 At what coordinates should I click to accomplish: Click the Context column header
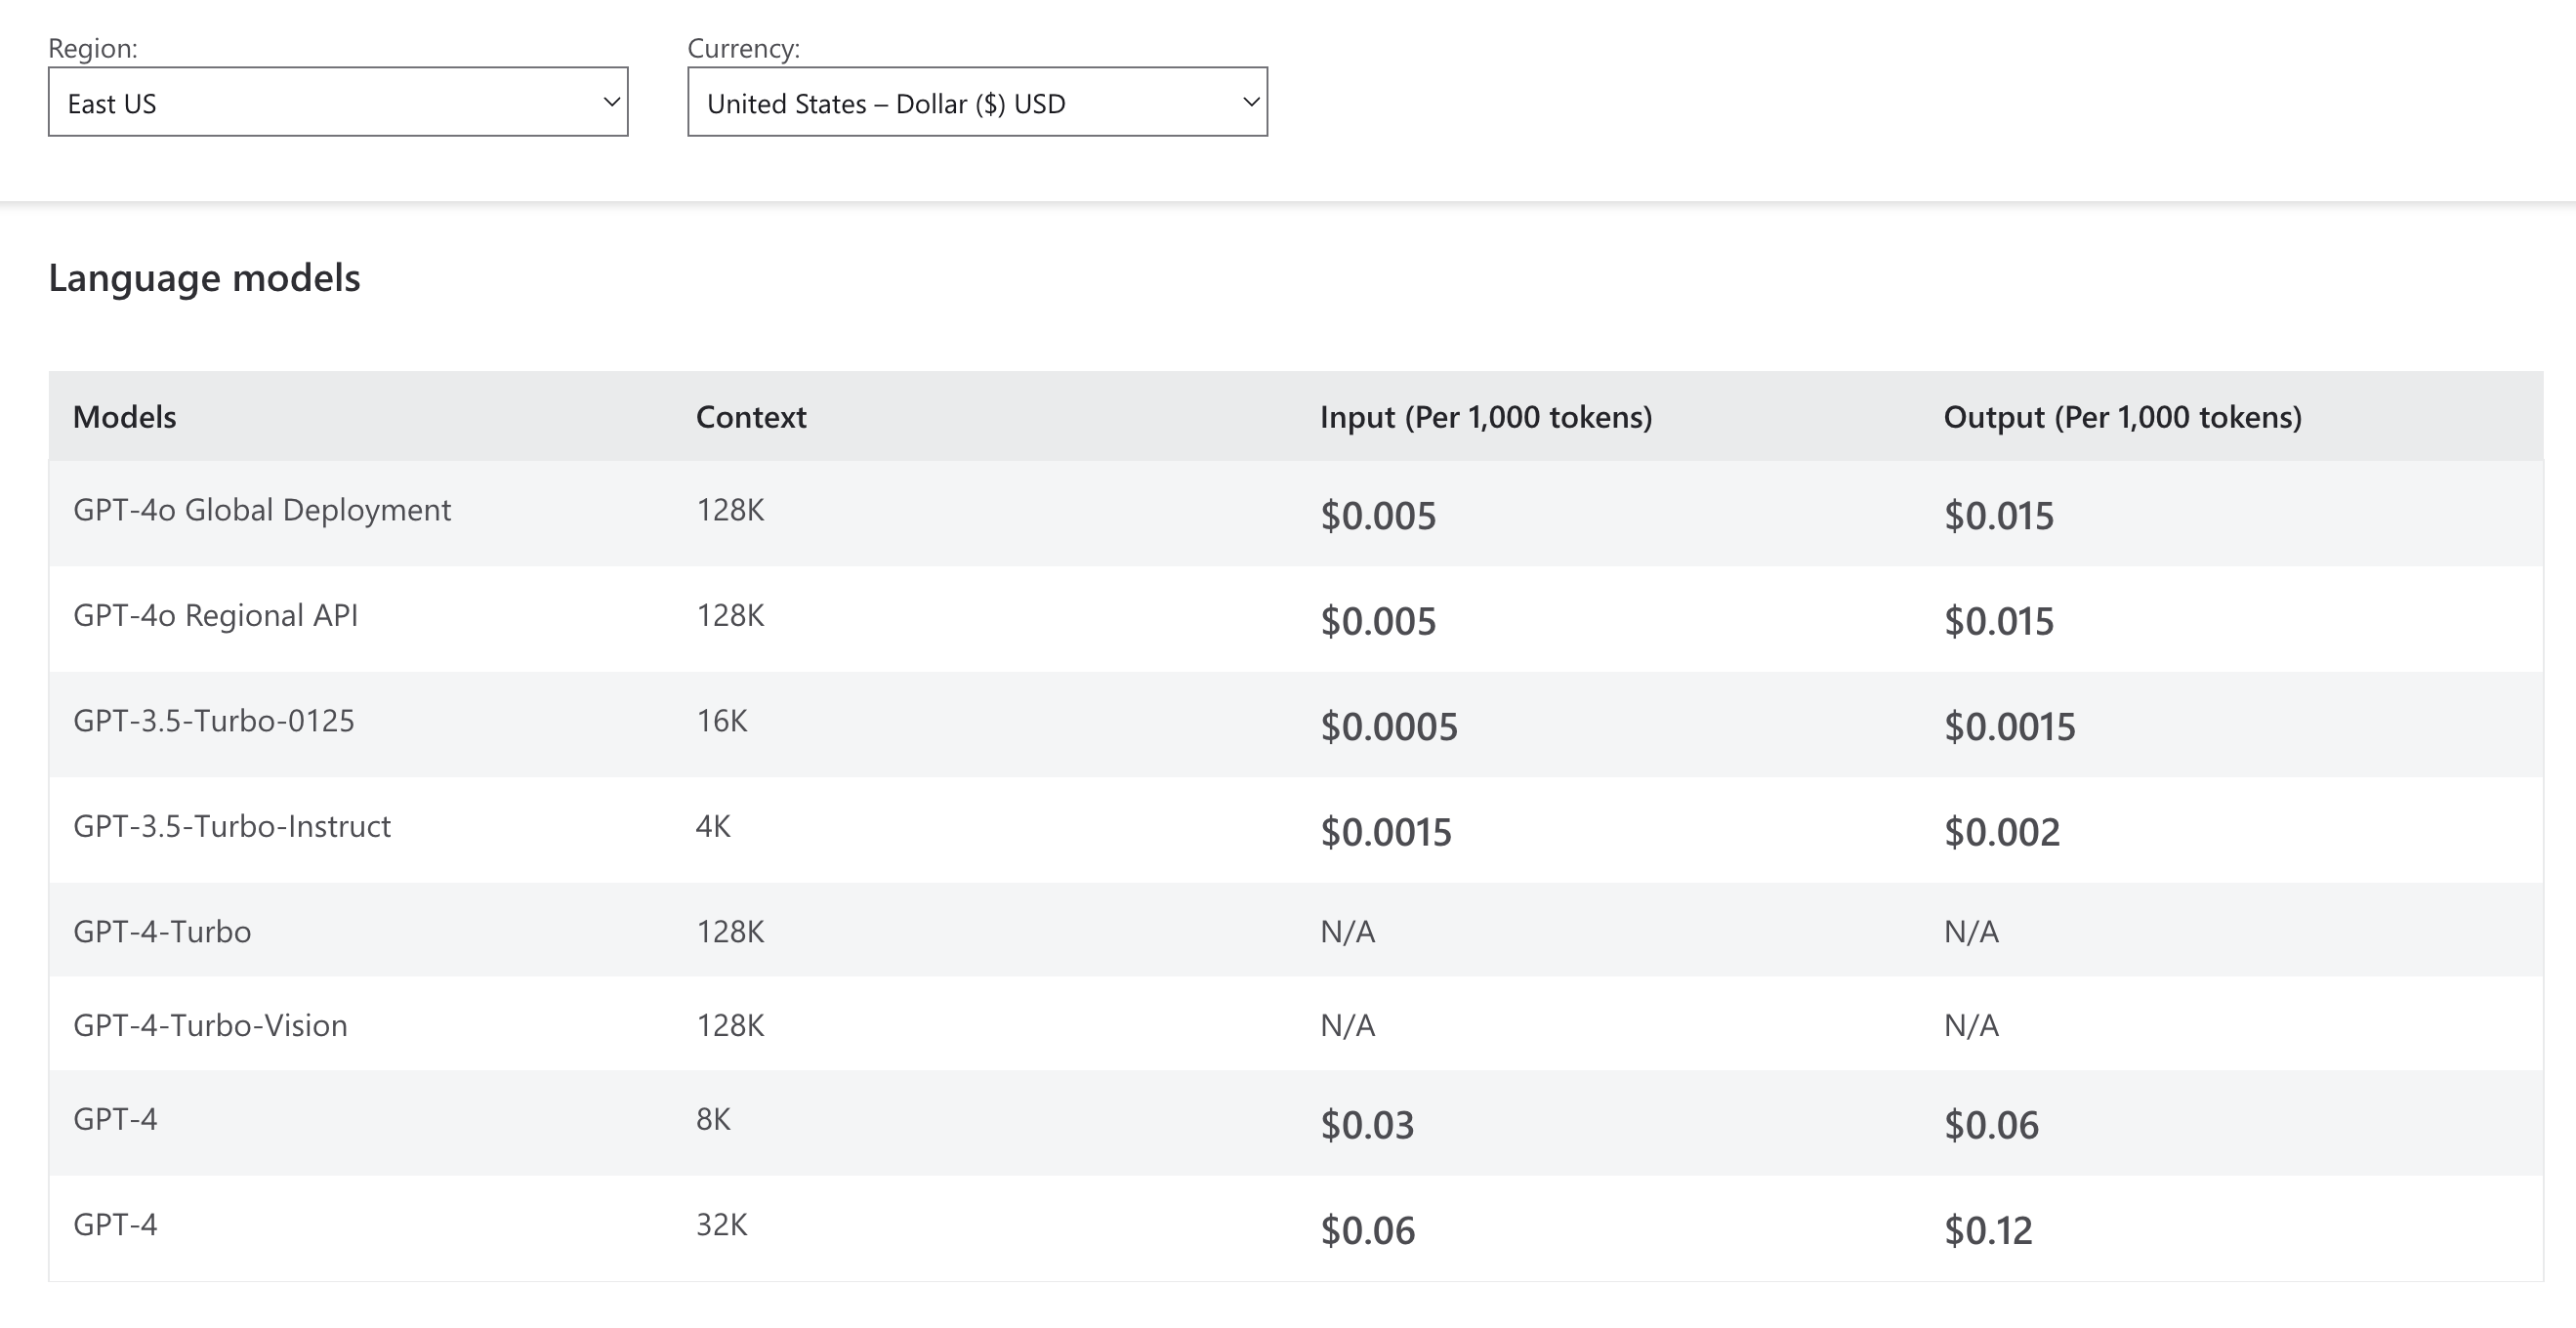tap(751, 417)
